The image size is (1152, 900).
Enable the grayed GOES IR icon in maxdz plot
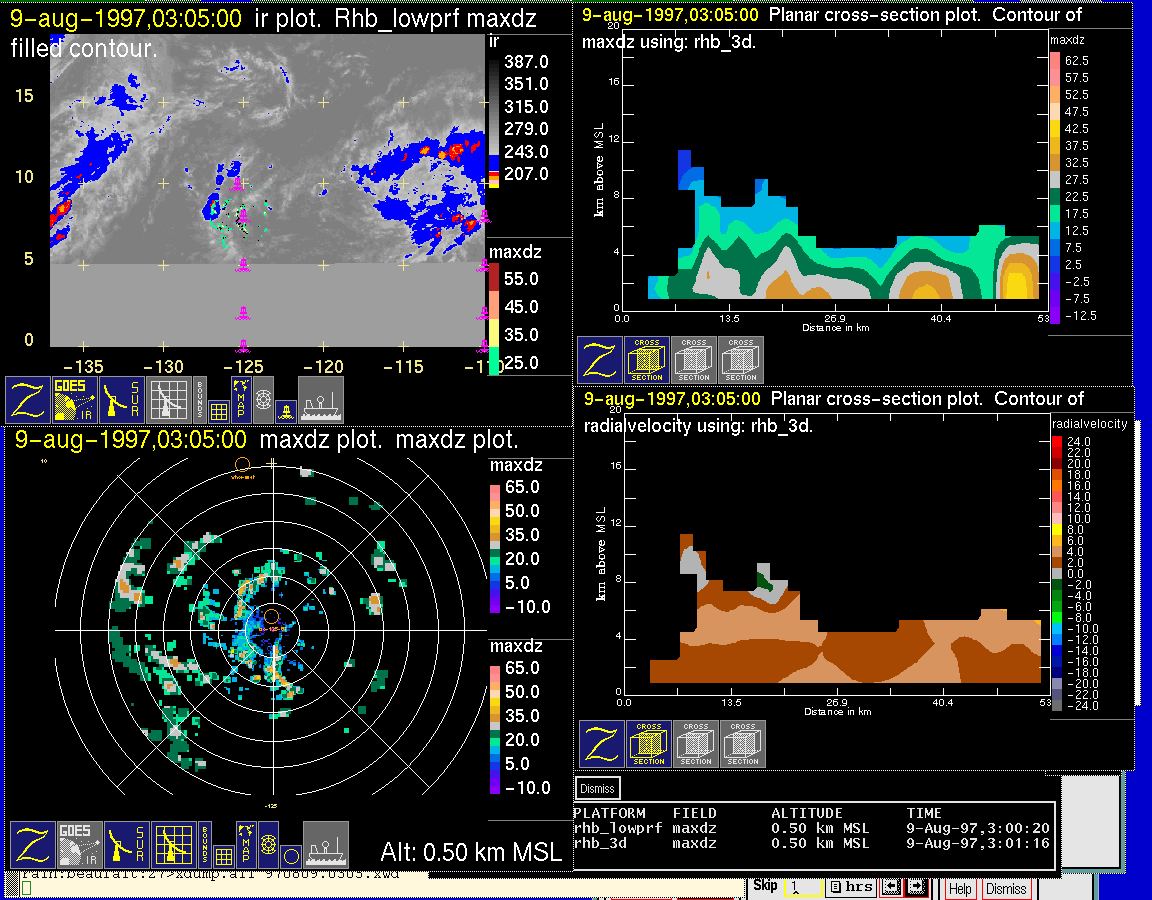[78, 845]
